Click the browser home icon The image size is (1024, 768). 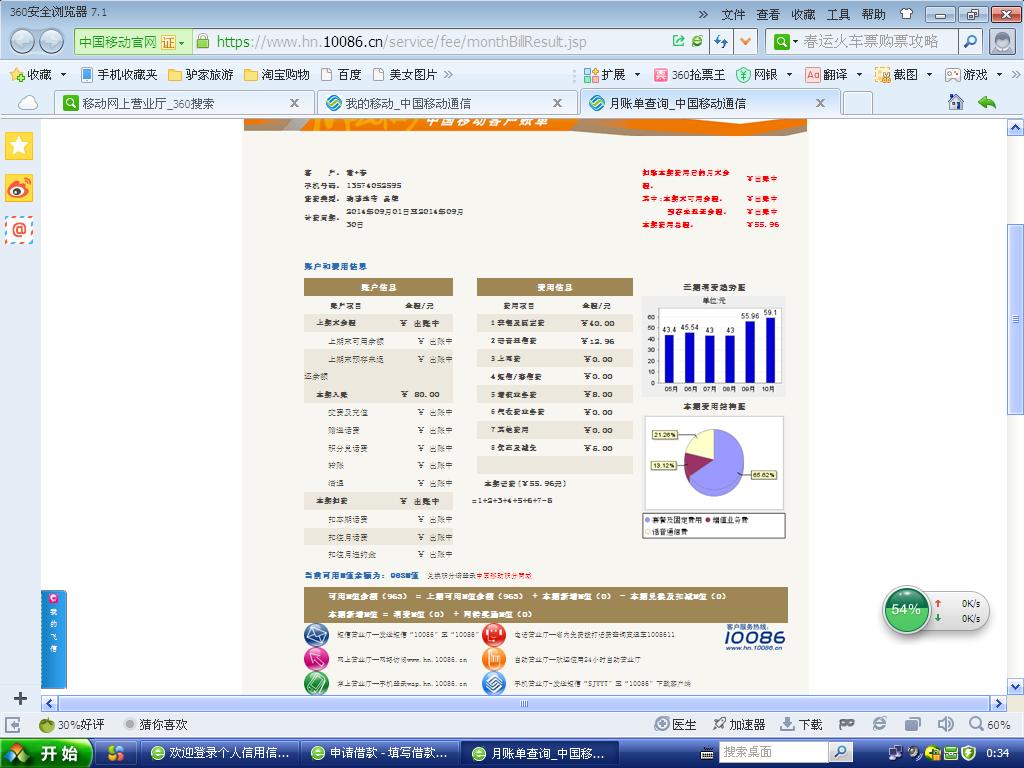click(x=956, y=102)
